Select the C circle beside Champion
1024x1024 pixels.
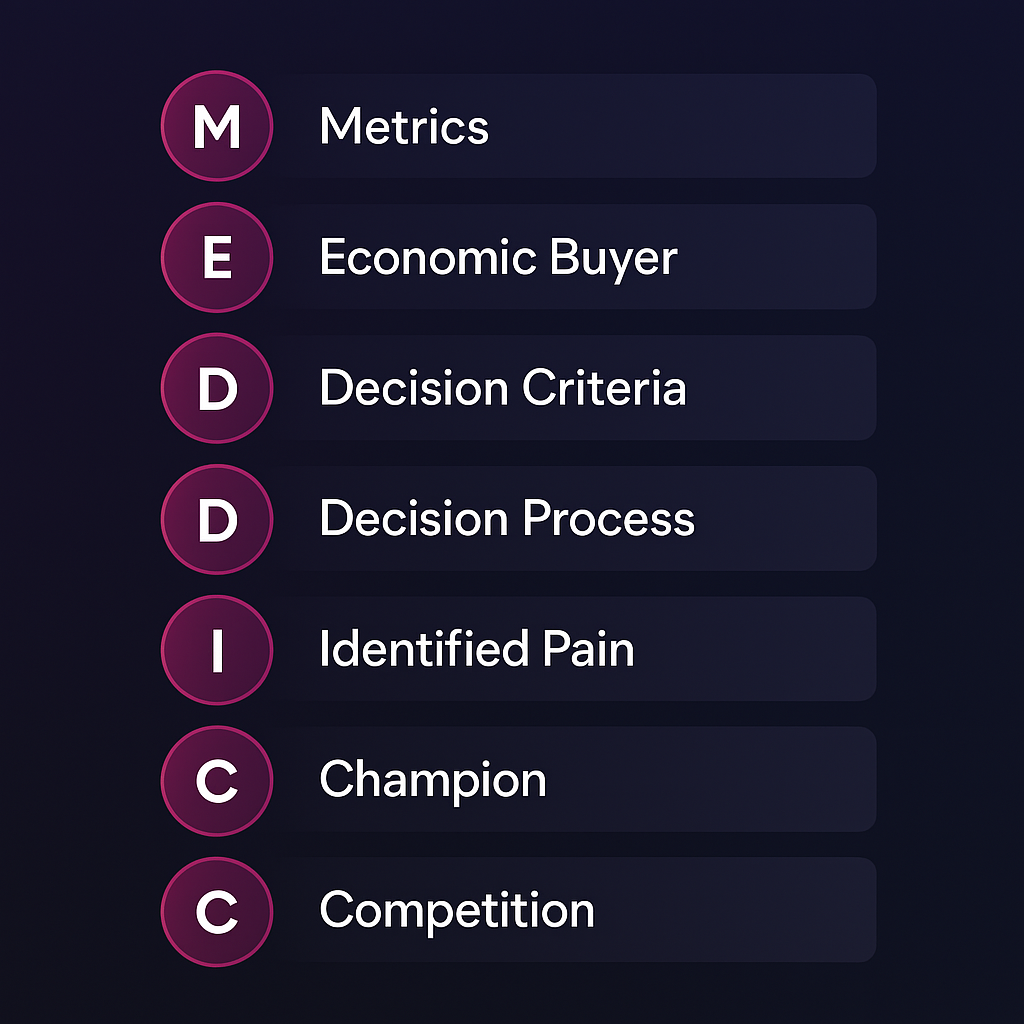point(217,780)
